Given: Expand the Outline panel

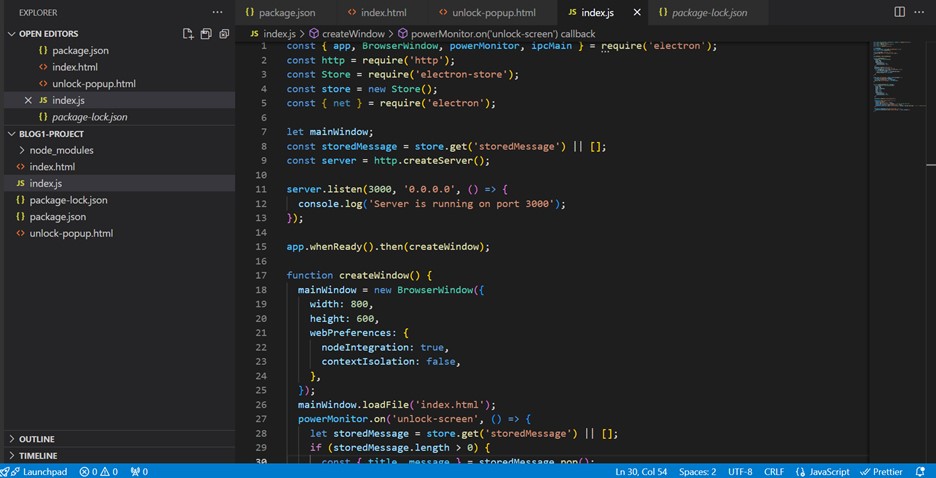Looking at the screenshot, I should 36,439.
